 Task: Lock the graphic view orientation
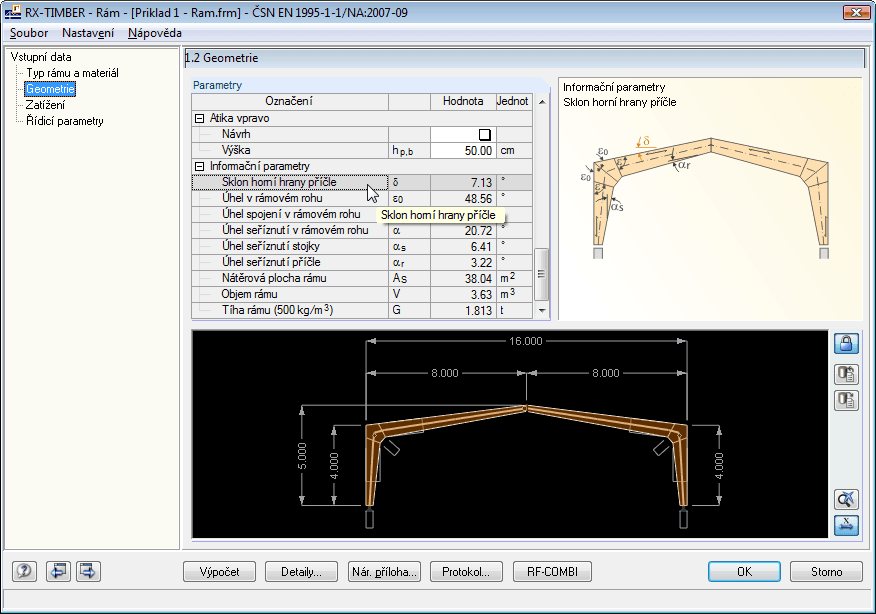845,344
